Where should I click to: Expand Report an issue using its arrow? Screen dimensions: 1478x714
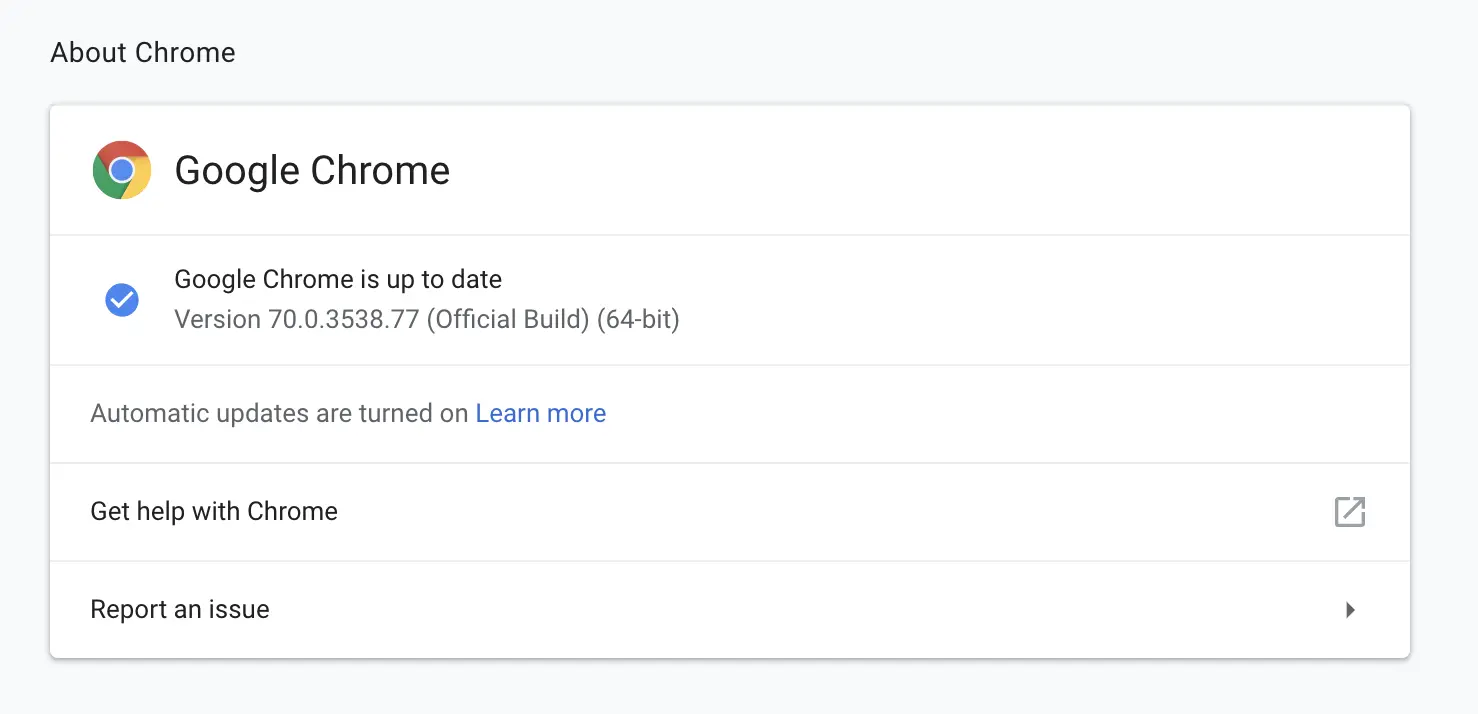(x=1350, y=610)
